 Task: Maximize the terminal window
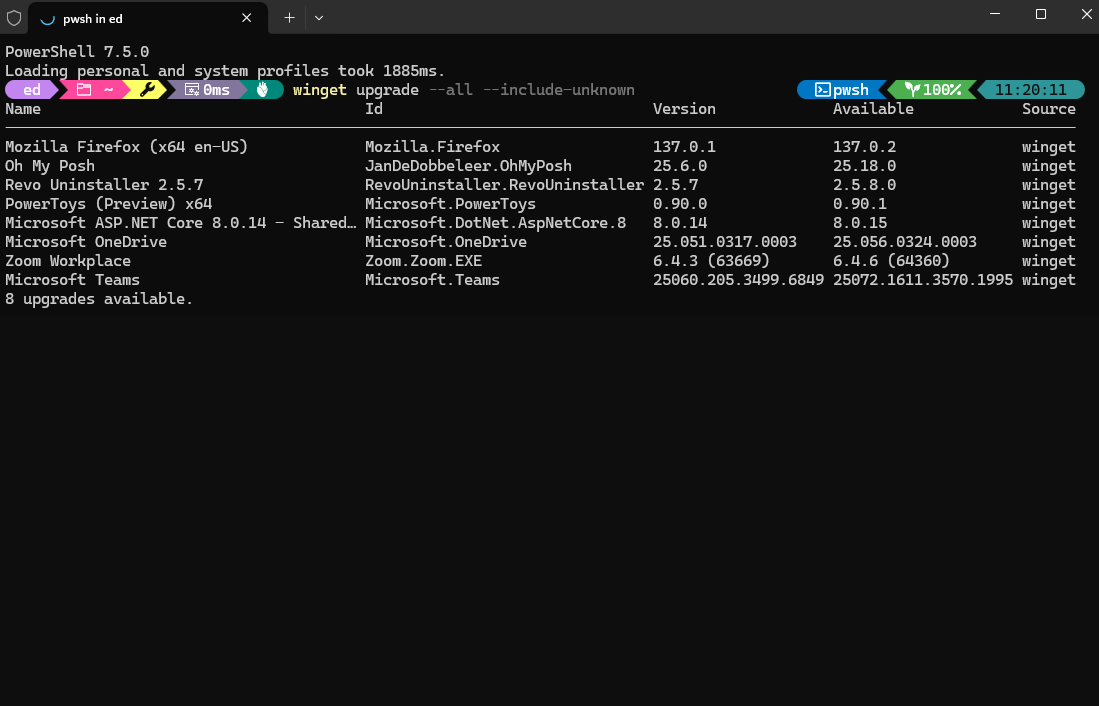1040,14
